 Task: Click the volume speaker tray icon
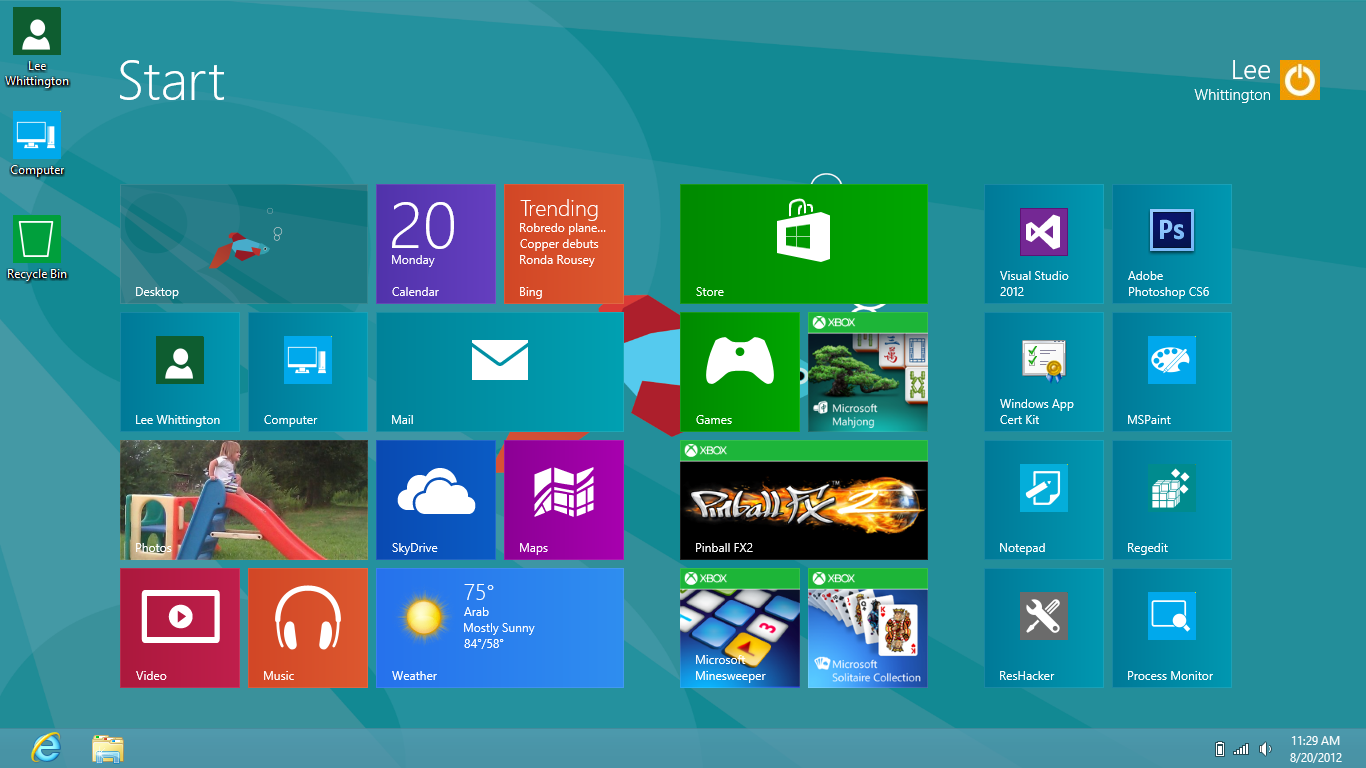click(x=1265, y=749)
